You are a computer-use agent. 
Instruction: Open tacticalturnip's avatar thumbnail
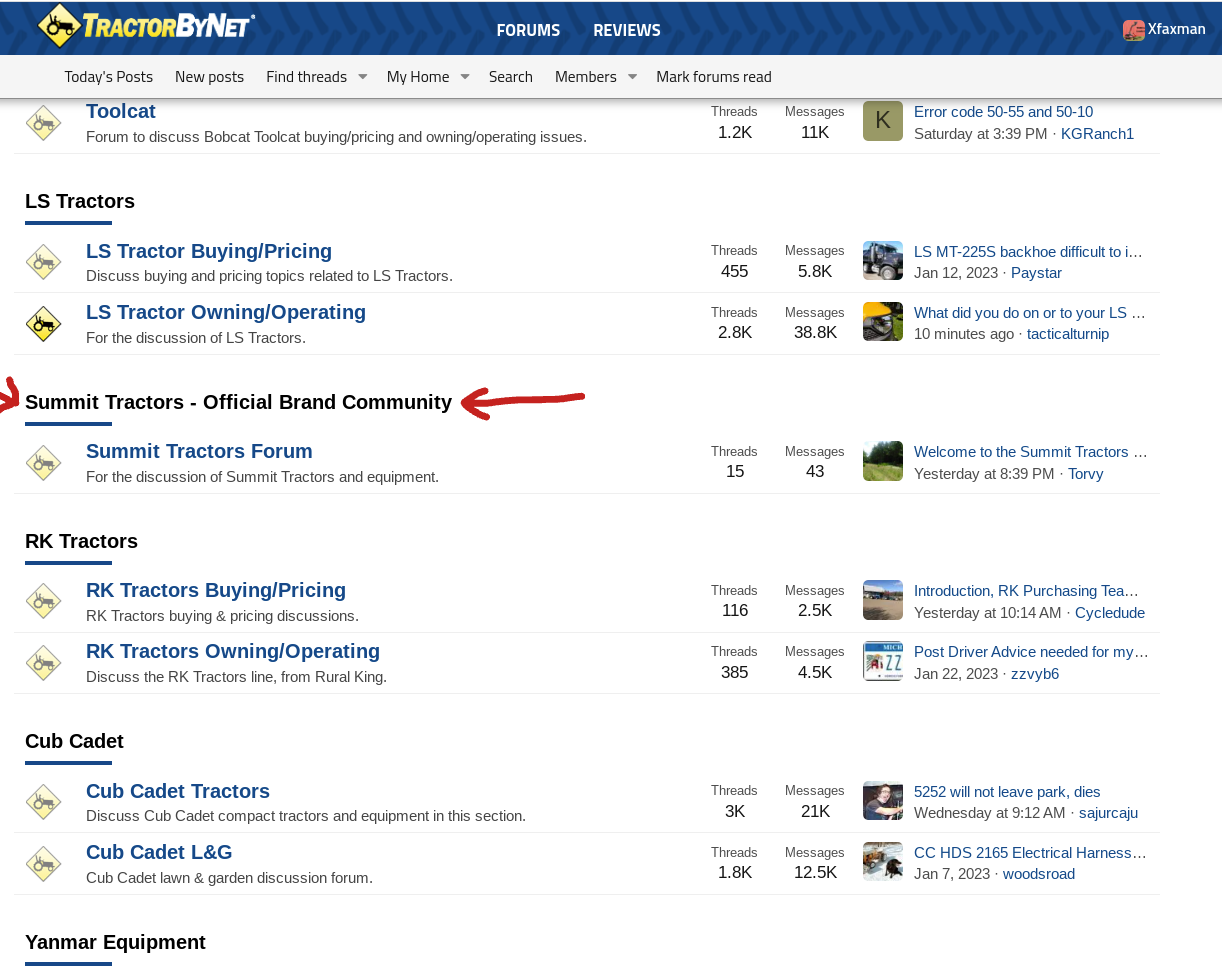point(883,322)
